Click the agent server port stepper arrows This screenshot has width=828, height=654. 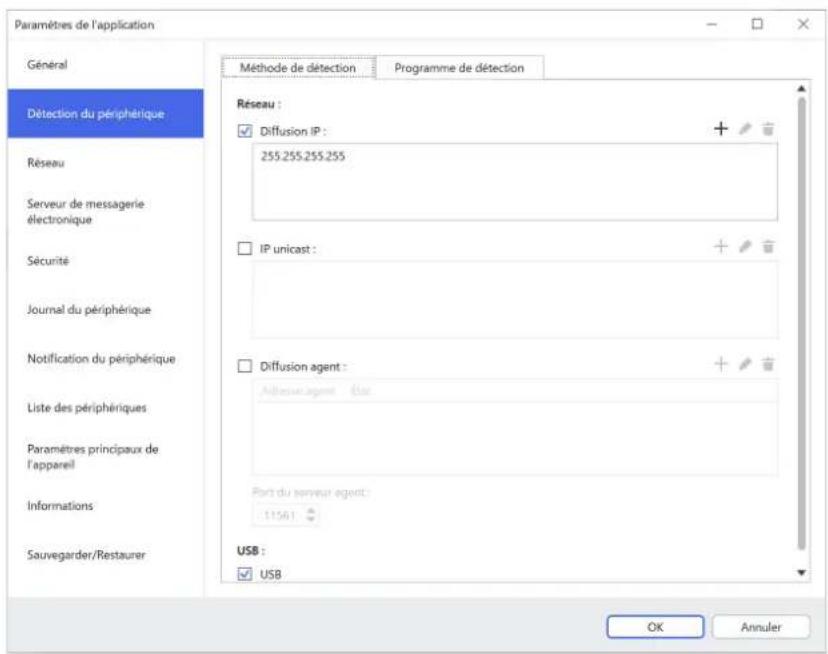tap(311, 515)
